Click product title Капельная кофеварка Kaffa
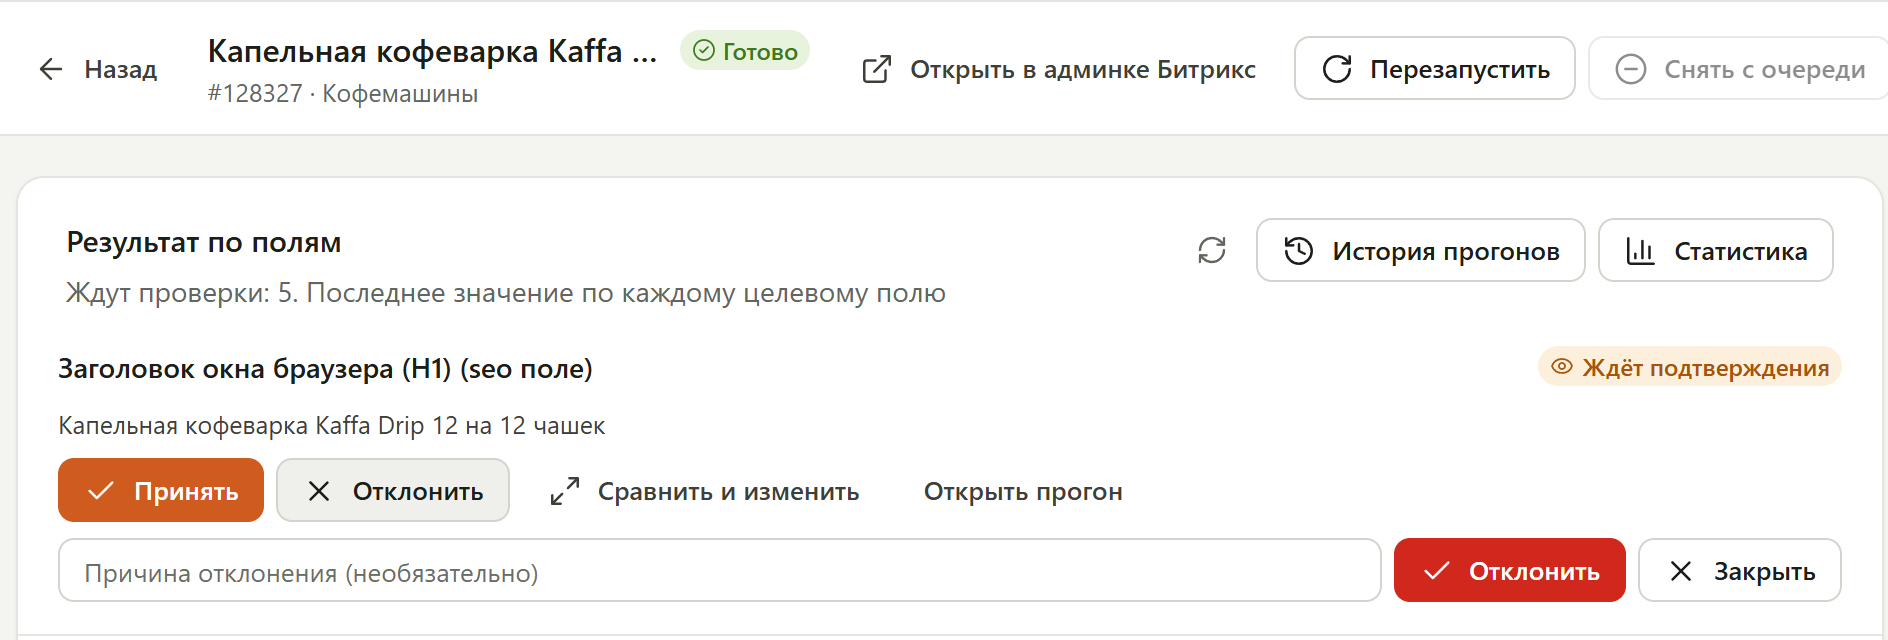 pyautogui.click(x=432, y=50)
